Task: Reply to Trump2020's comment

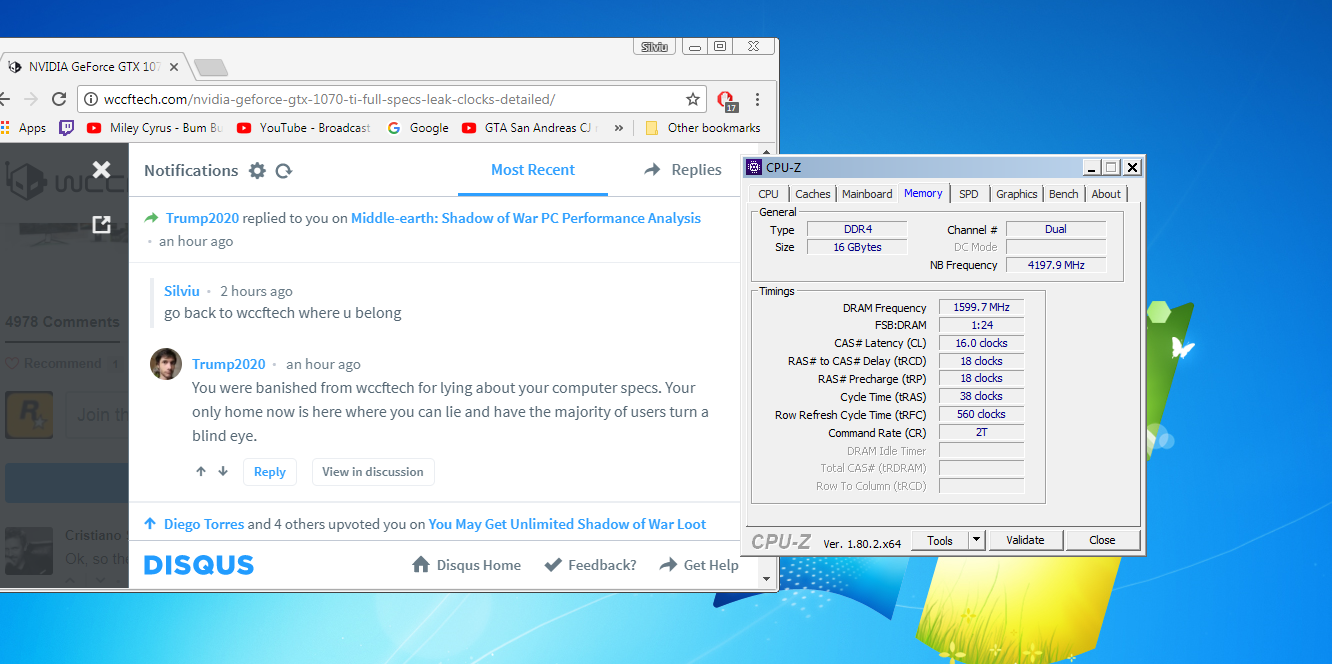Action: (x=269, y=472)
